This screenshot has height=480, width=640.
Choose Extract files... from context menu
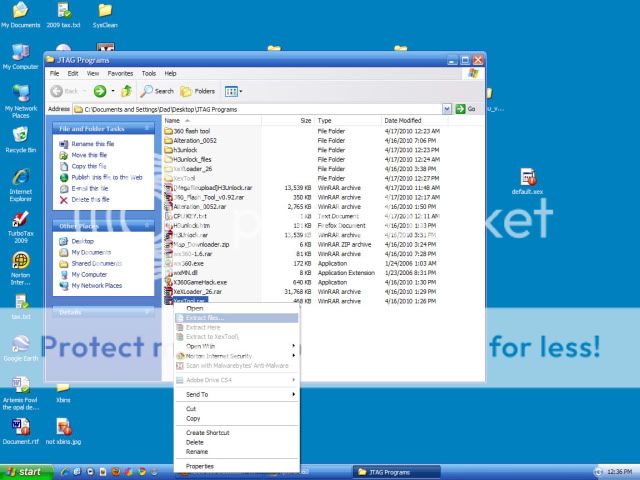[x=205, y=318]
